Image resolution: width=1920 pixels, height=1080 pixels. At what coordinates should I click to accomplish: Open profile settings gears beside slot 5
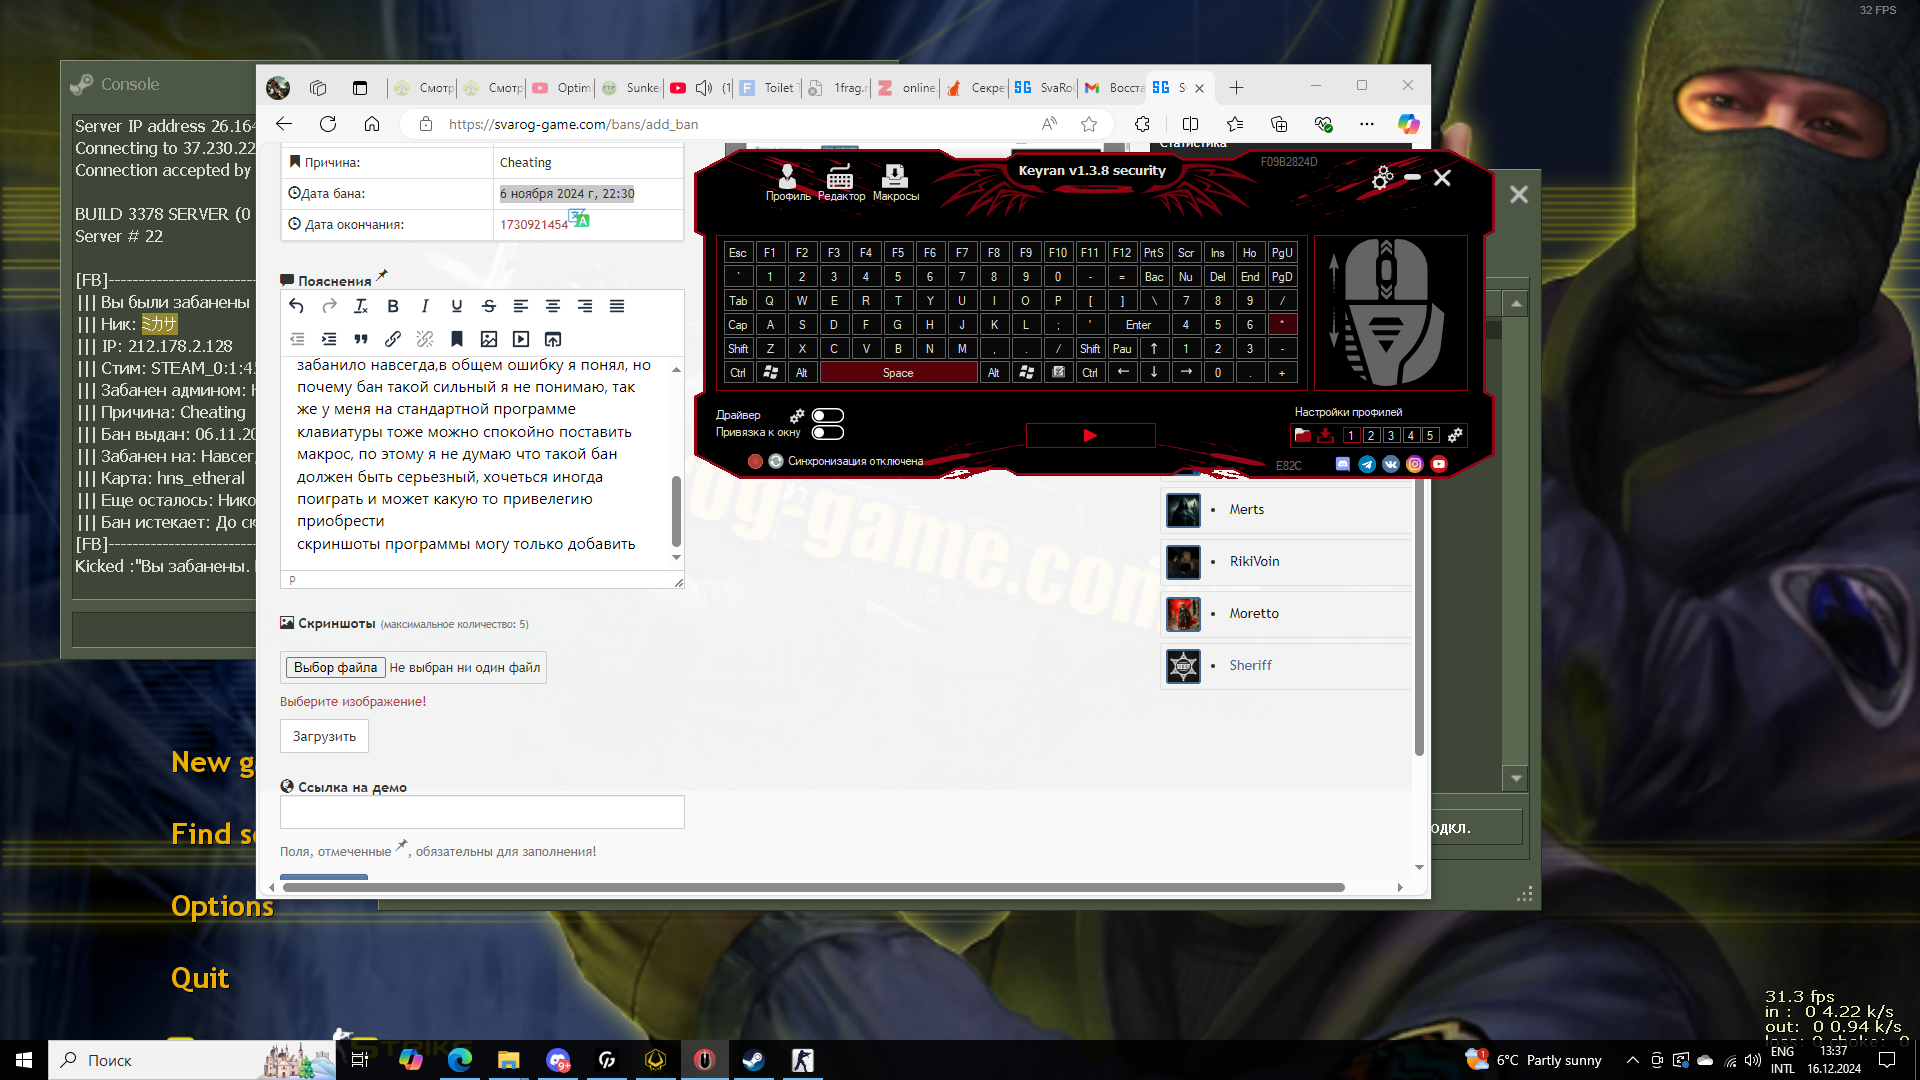click(x=1455, y=435)
